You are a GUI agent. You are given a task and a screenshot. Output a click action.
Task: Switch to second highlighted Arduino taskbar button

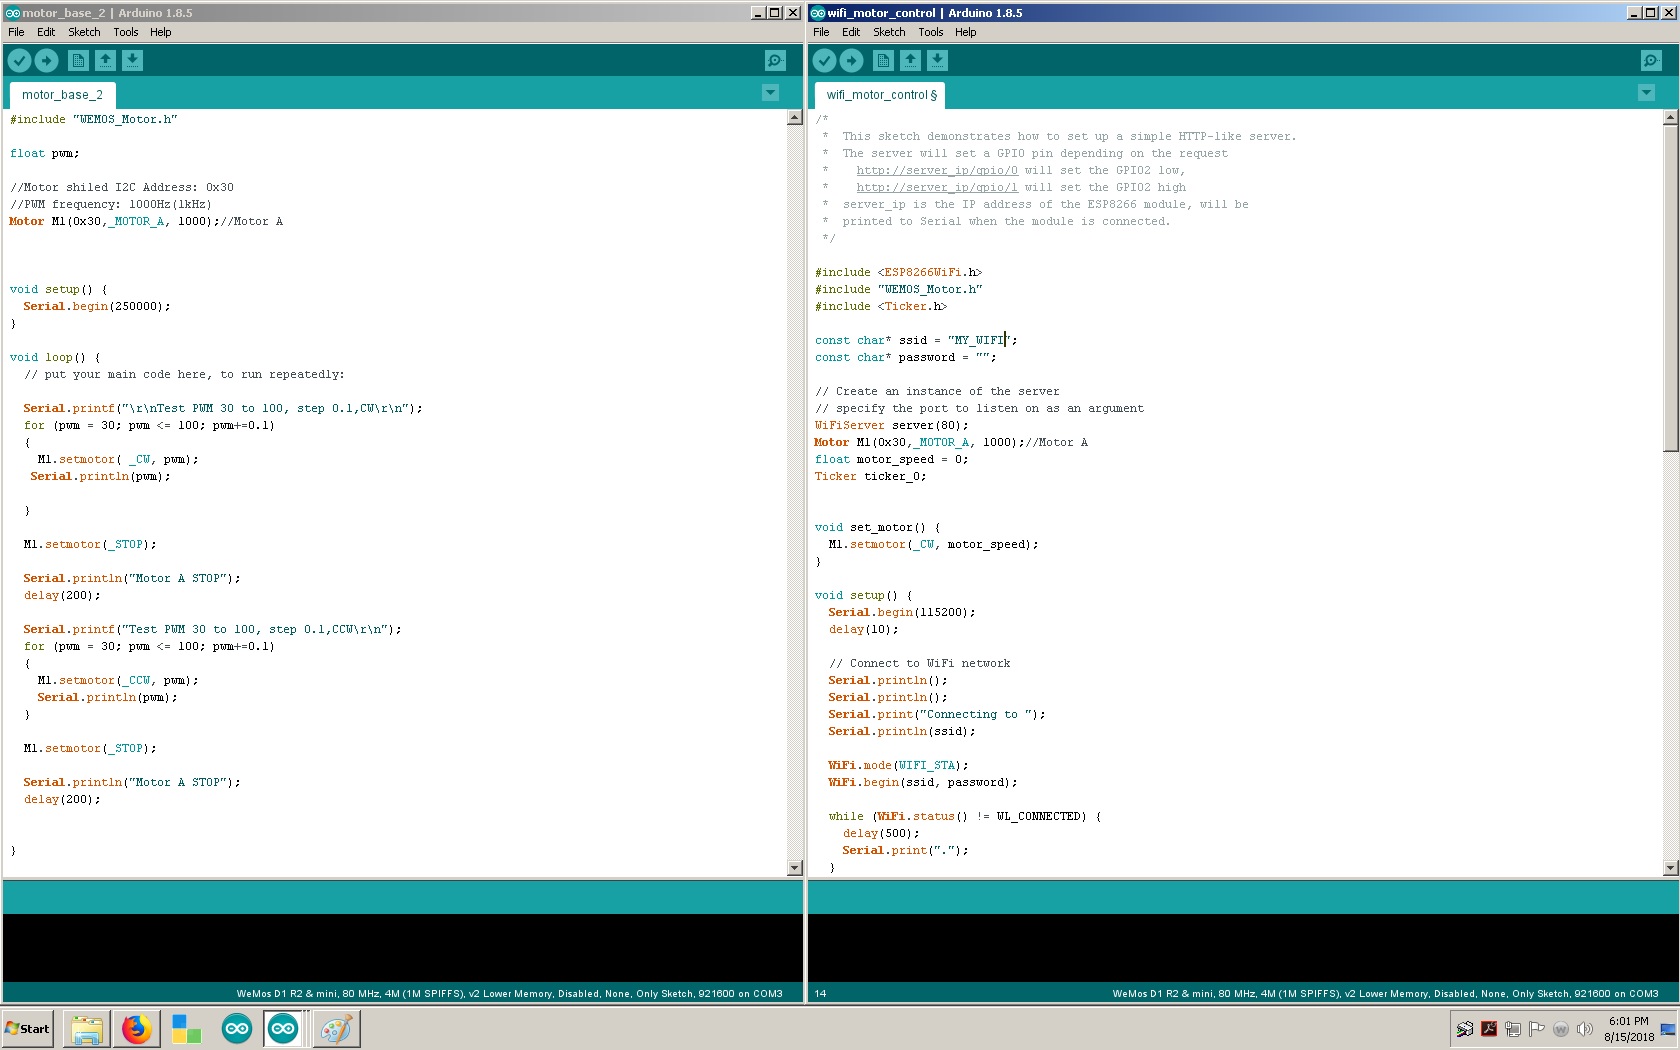click(284, 1028)
